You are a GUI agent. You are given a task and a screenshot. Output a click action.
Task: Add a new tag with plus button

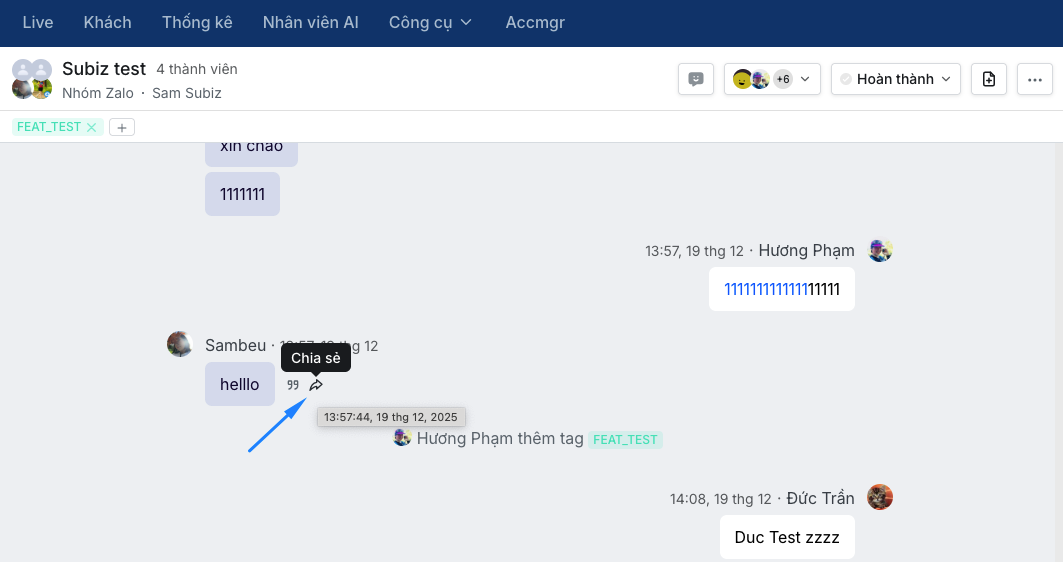pos(122,127)
